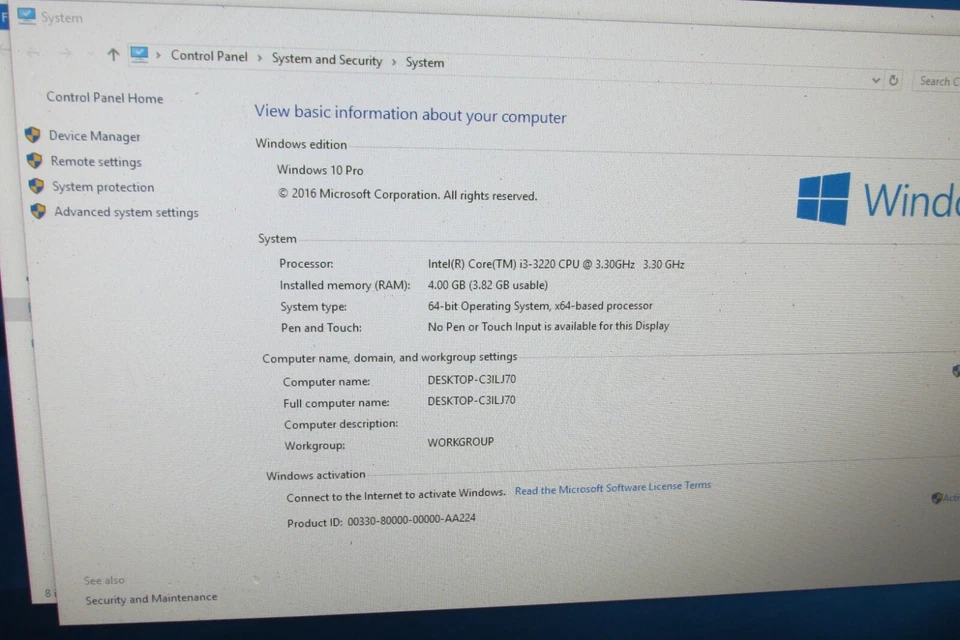Viewport: 960px width, 640px height.
Task: Click the Windows logo graphic
Action: (822, 198)
